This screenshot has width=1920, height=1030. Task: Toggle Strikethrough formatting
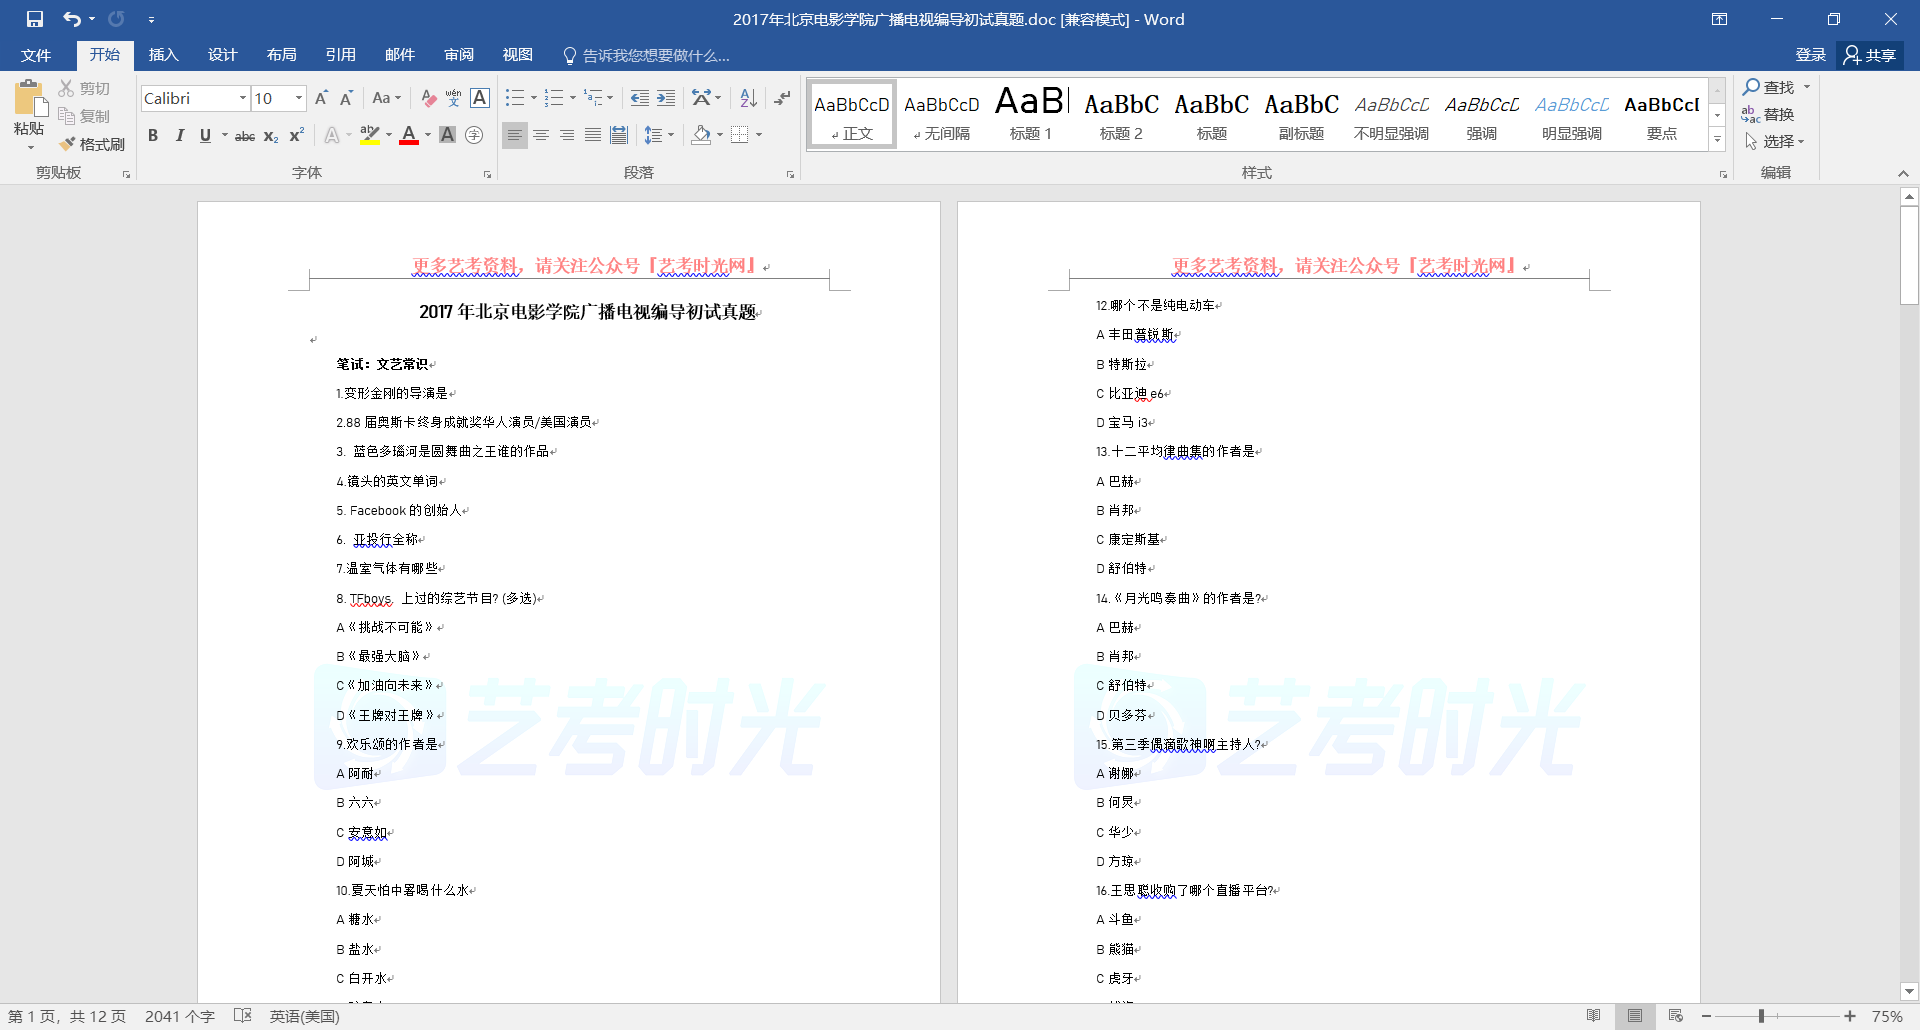[244, 136]
